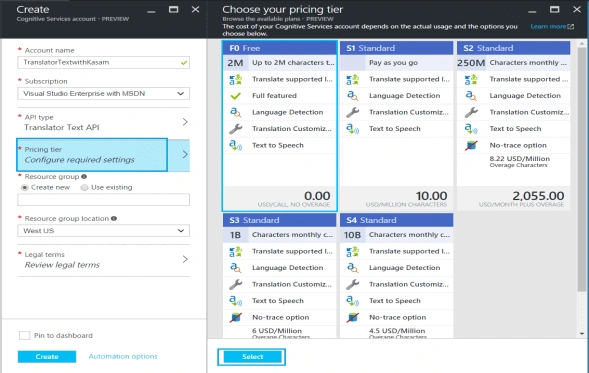This screenshot has width=589, height=373.
Task: Expand the API type chevron
Action: click(x=185, y=122)
